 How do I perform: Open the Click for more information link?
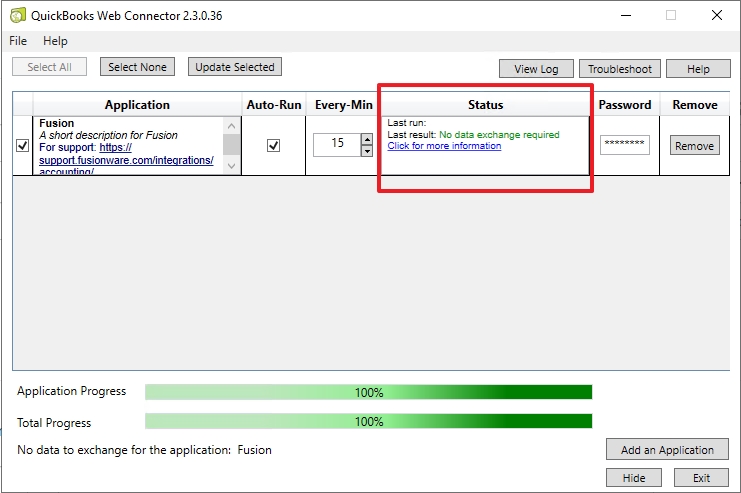coord(444,146)
